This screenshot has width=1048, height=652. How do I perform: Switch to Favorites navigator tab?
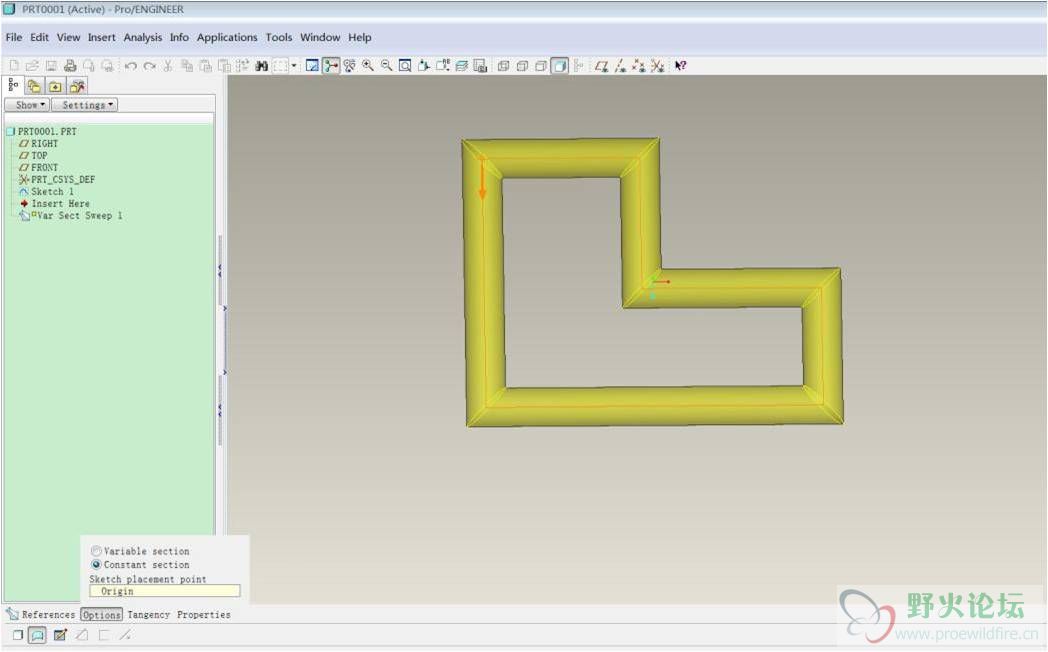[x=55, y=86]
